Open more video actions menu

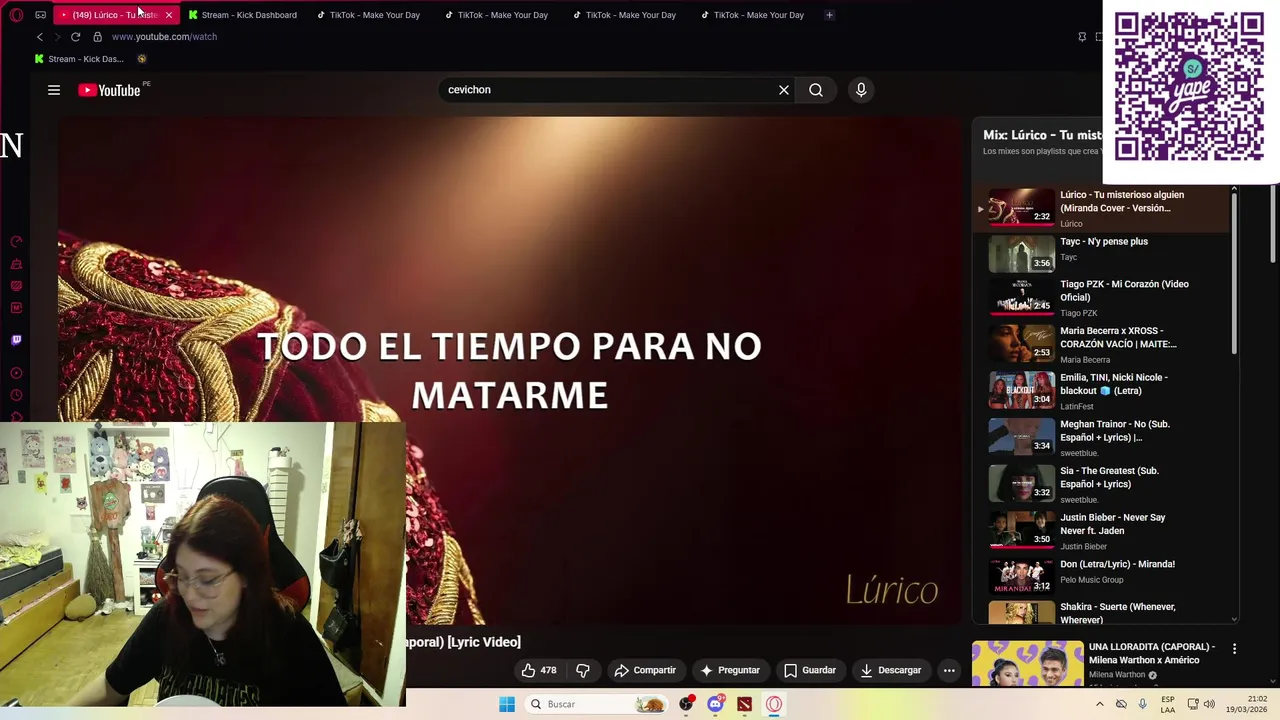pyautogui.click(x=949, y=670)
